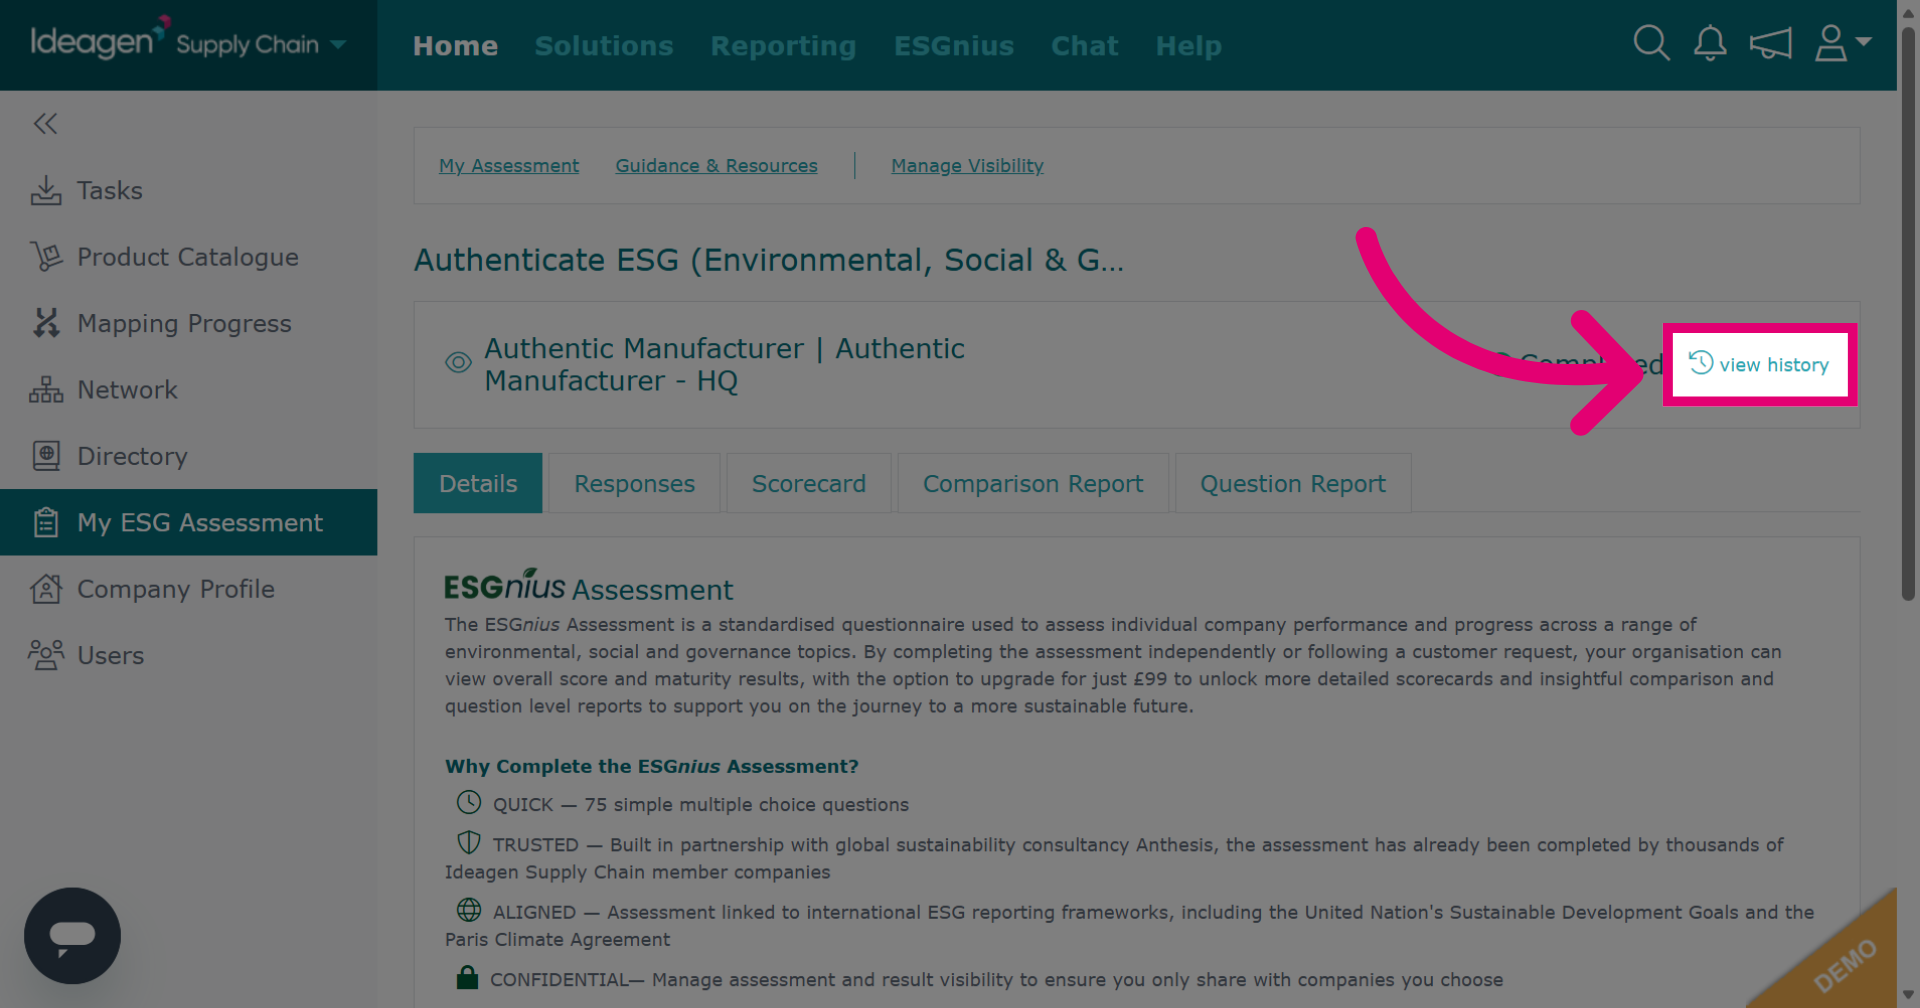Click the view history clock icon

[1701, 362]
